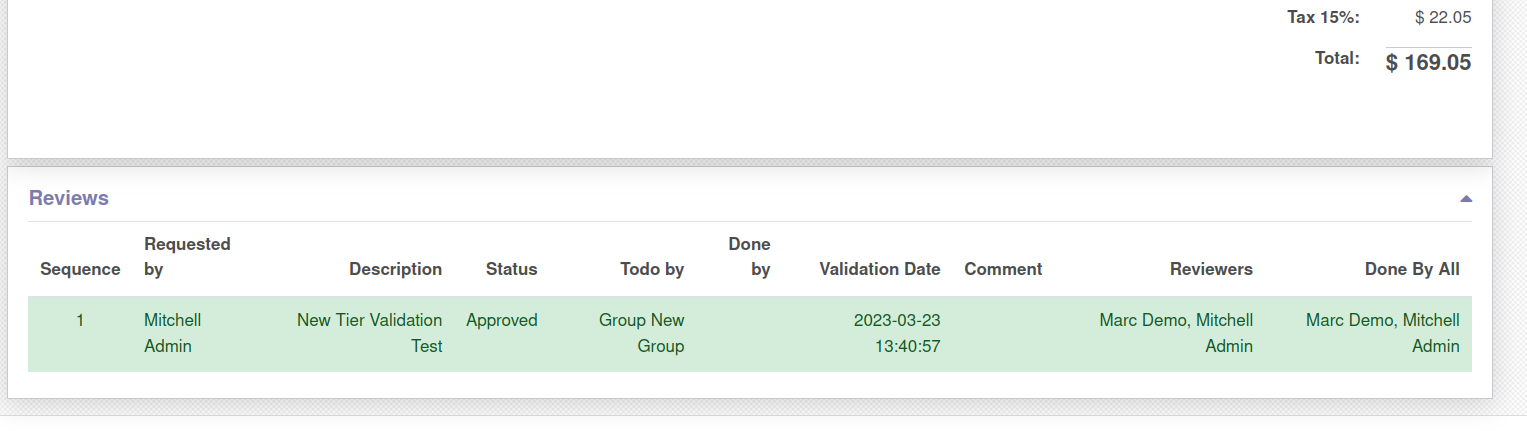1527x431 pixels.
Task: Click the Status column header
Action: [511, 269]
